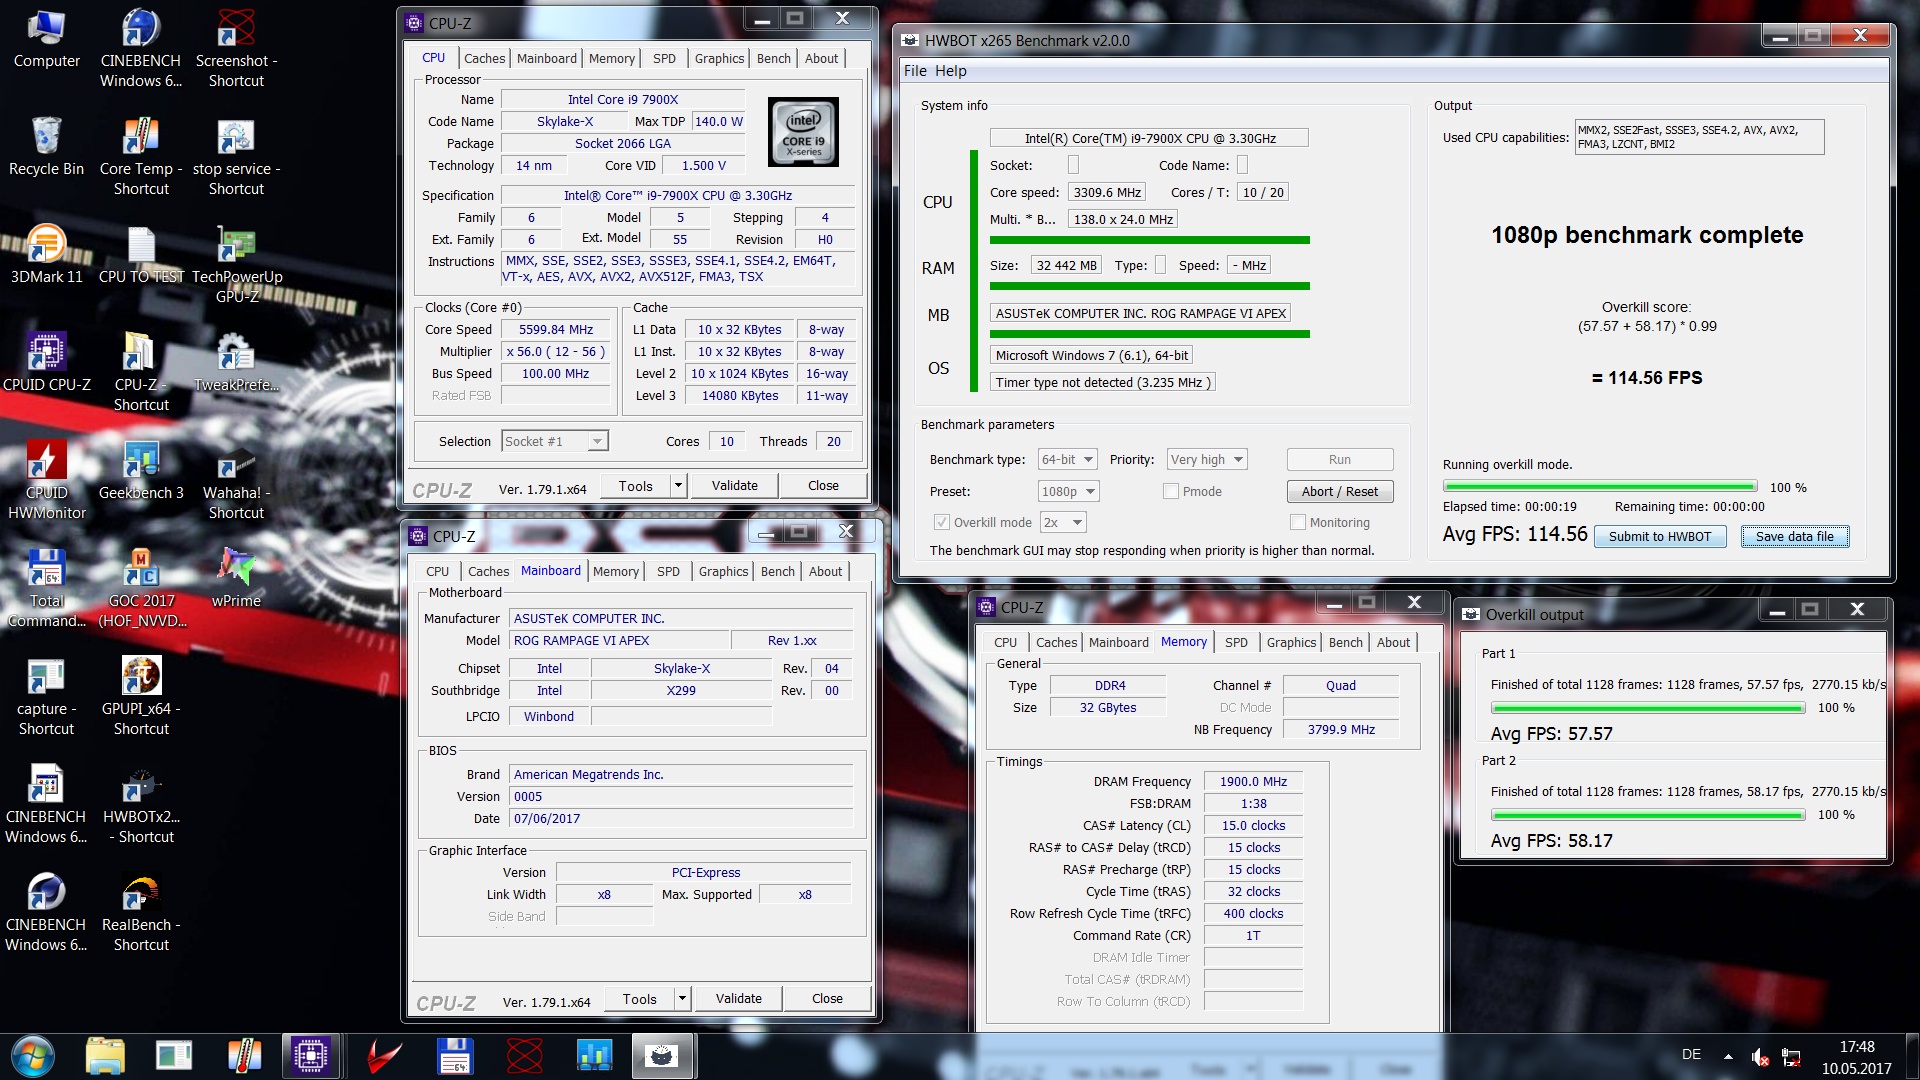Open the Overkill mode 2x dropdown
This screenshot has width=1920, height=1080.
(1063, 522)
